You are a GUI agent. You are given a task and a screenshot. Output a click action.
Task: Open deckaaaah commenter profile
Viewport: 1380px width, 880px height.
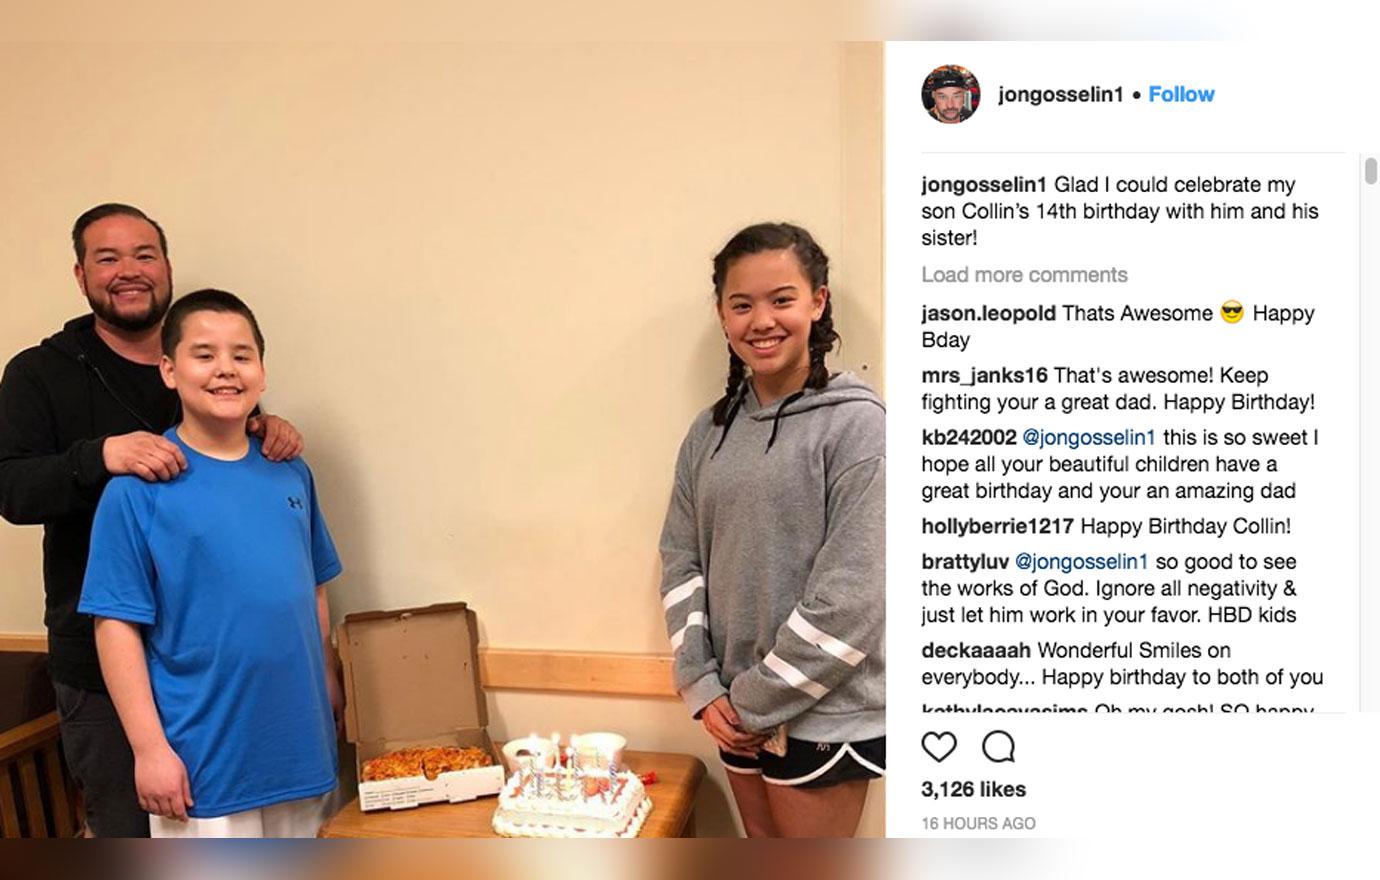[x=975, y=650]
